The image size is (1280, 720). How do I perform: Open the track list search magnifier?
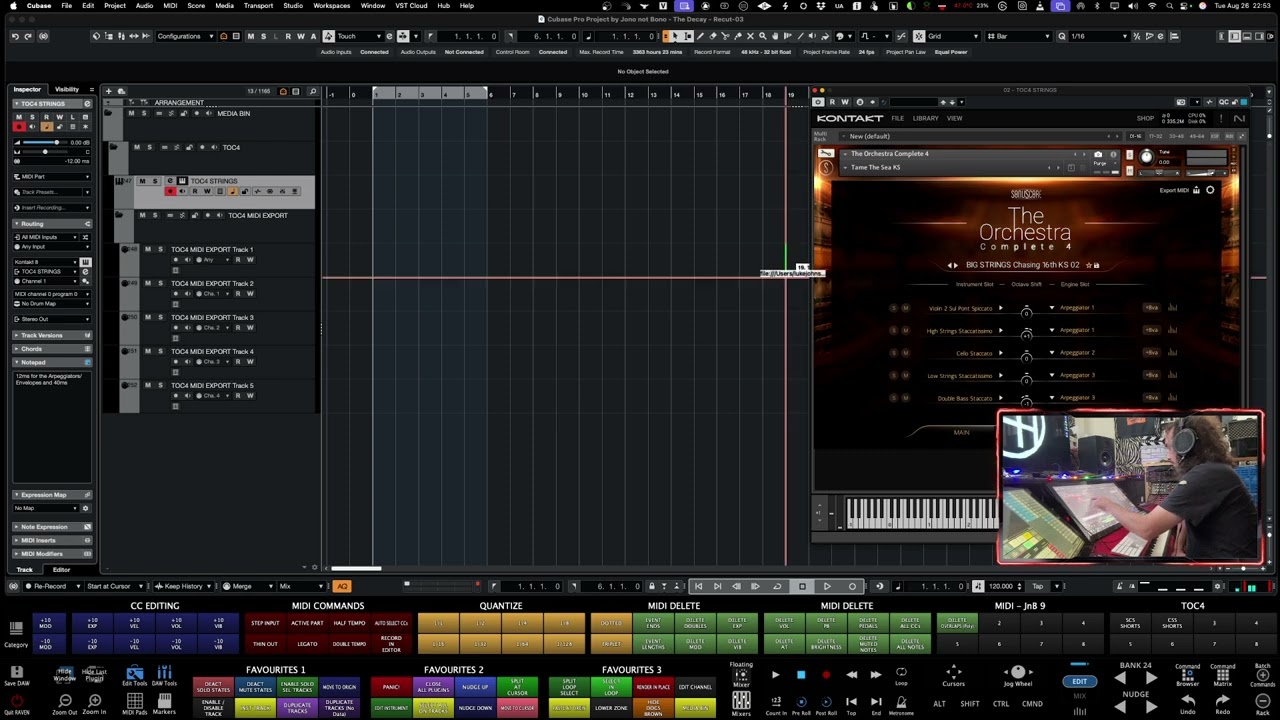[313, 91]
